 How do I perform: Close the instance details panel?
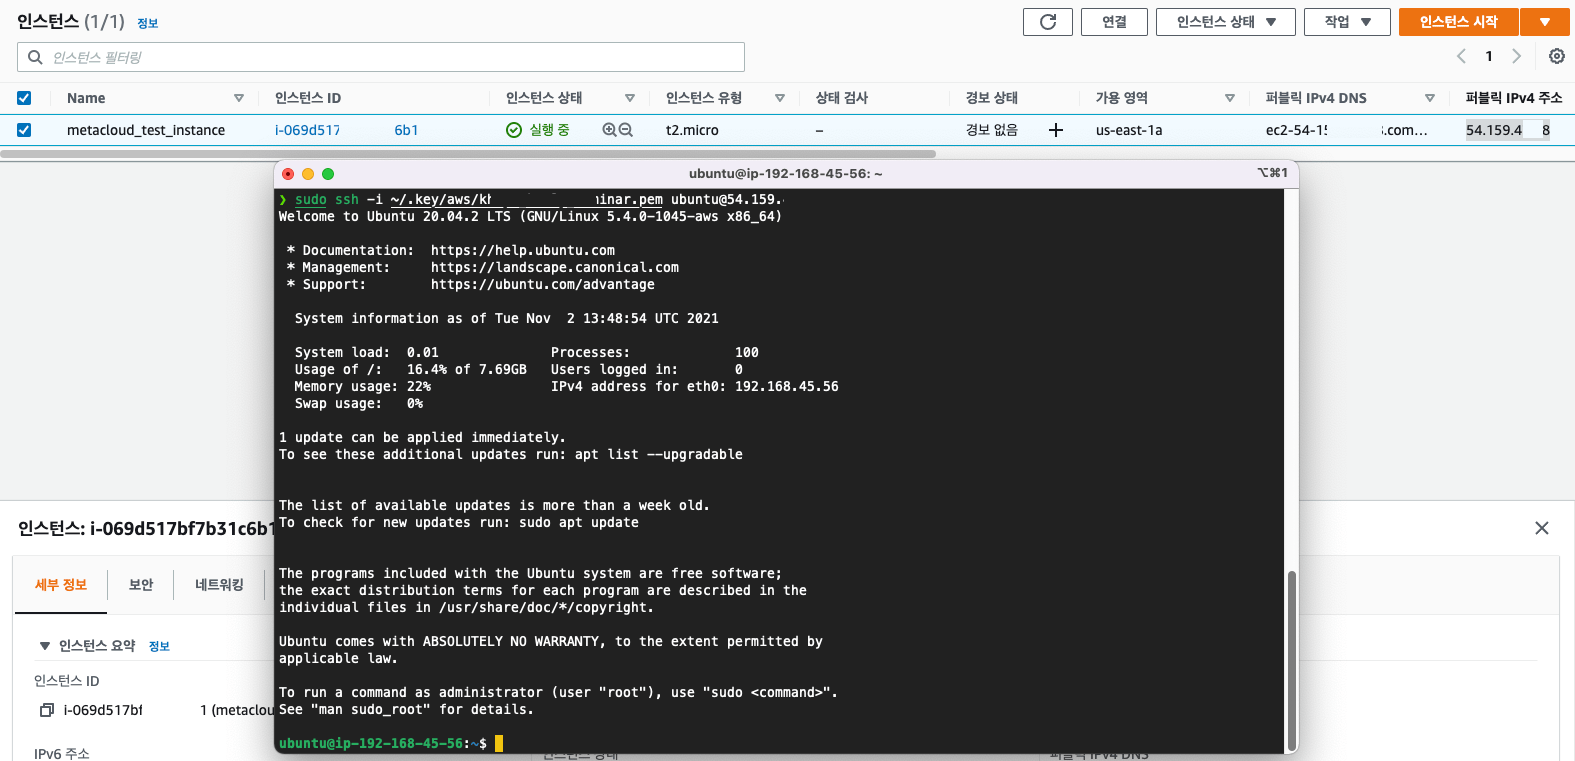(1542, 528)
